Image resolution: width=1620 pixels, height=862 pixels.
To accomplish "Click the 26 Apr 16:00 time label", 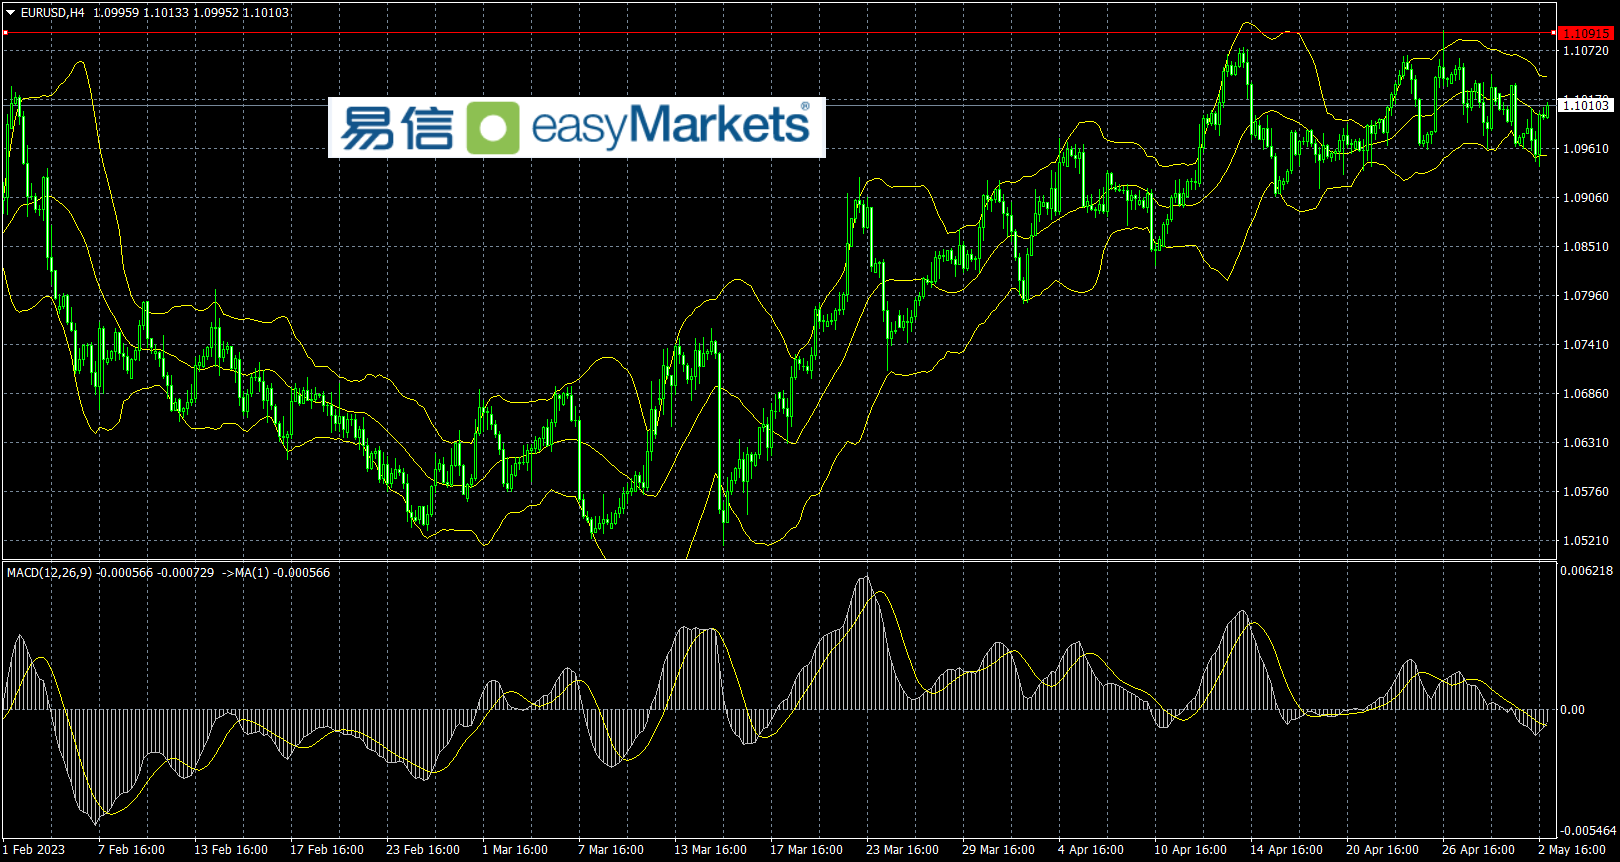I will (x=1478, y=850).
